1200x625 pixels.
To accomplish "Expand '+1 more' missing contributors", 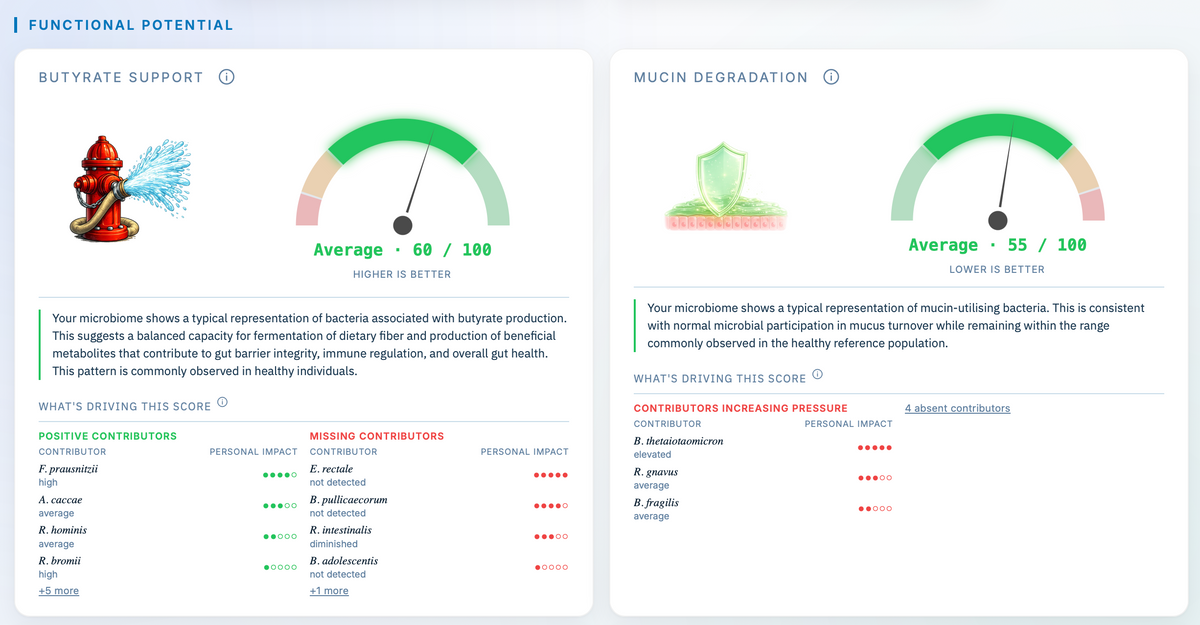I will pos(329,591).
